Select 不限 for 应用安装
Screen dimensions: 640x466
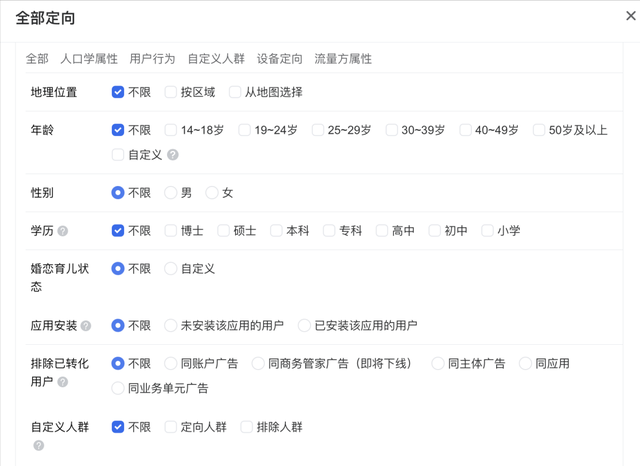pos(118,326)
